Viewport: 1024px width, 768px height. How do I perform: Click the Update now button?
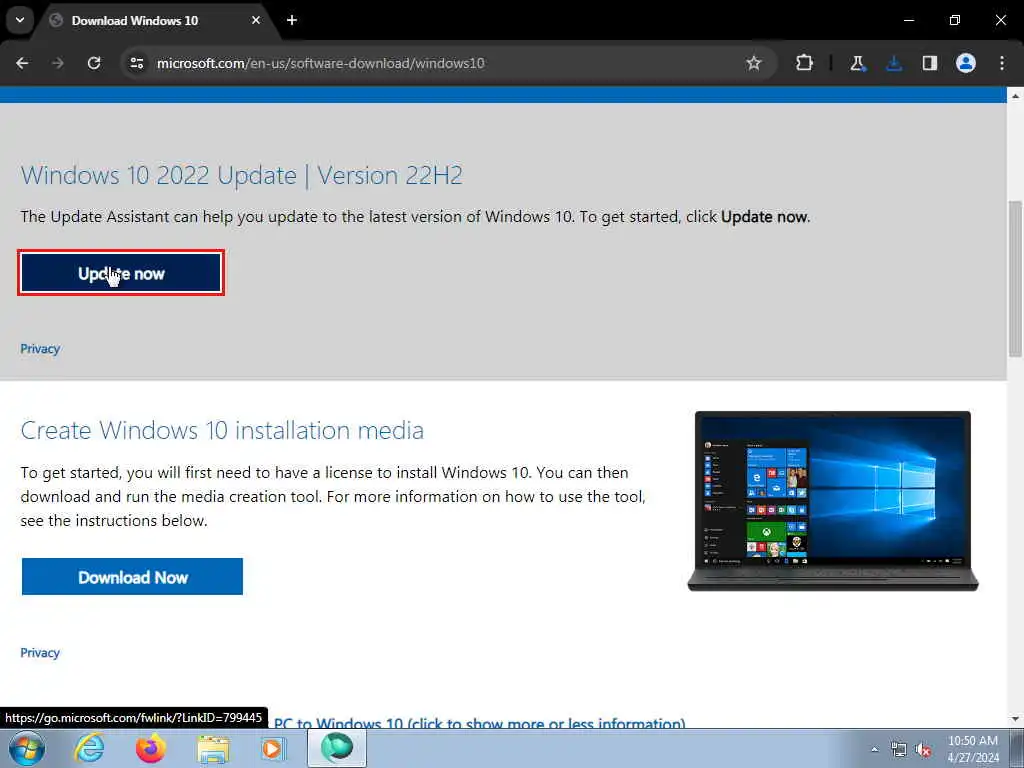tap(121, 272)
